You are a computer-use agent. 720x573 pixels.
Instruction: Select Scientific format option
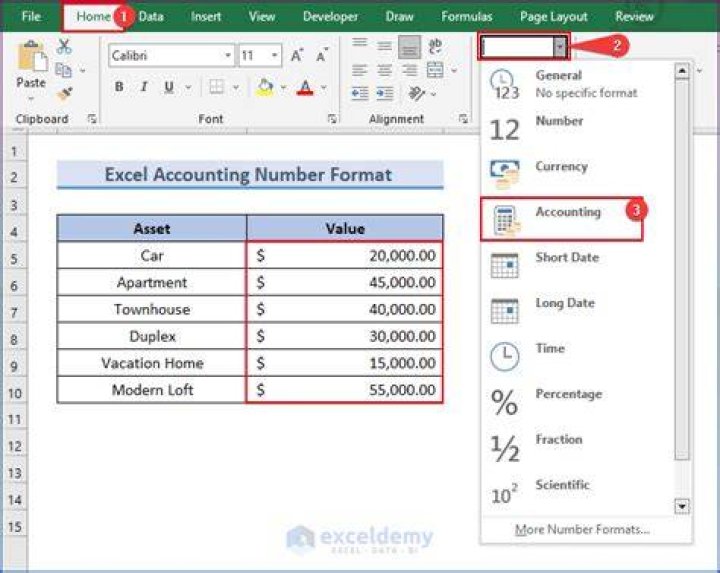tap(576, 492)
